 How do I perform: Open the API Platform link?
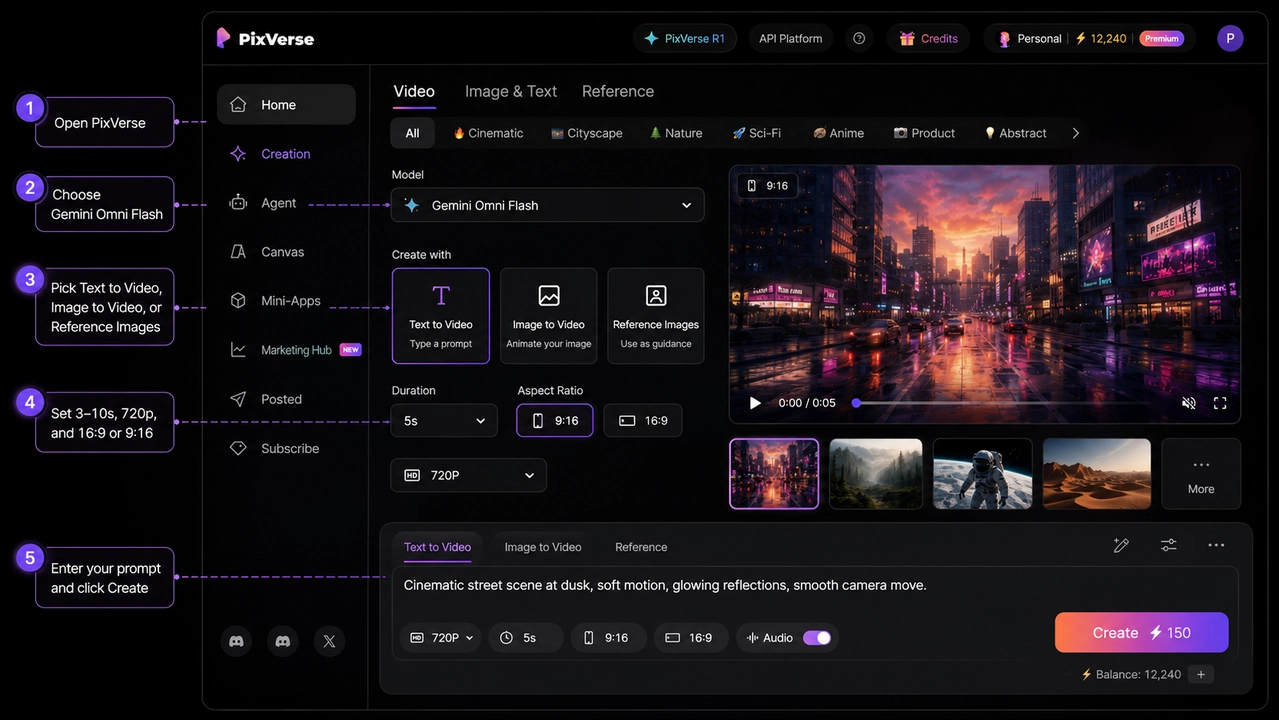pos(790,38)
